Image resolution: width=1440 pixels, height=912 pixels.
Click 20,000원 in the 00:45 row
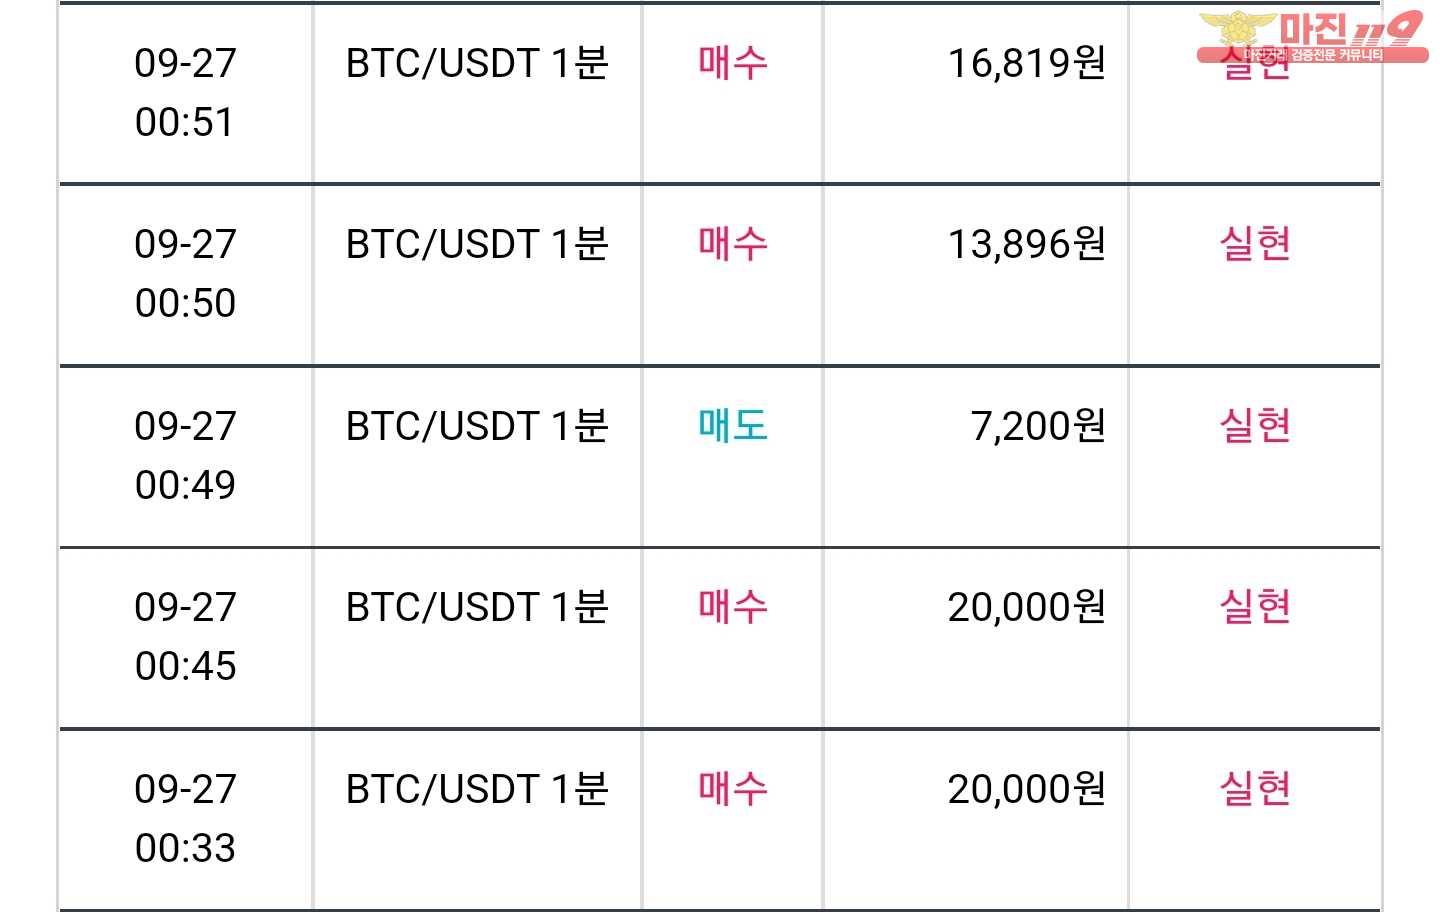(x=1027, y=608)
